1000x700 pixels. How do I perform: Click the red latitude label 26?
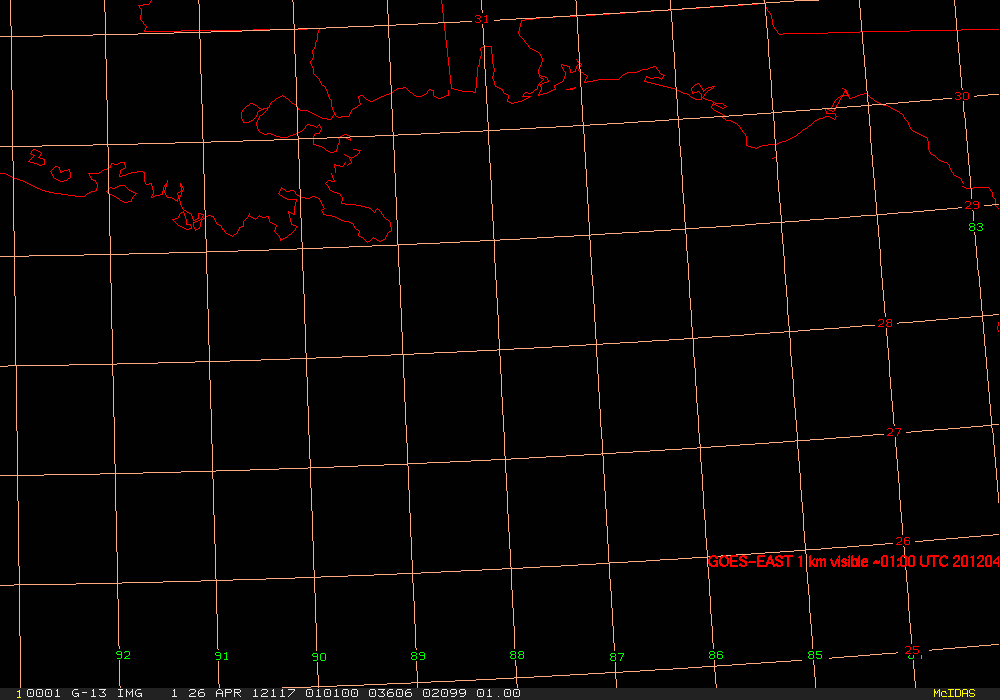[903, 541]
